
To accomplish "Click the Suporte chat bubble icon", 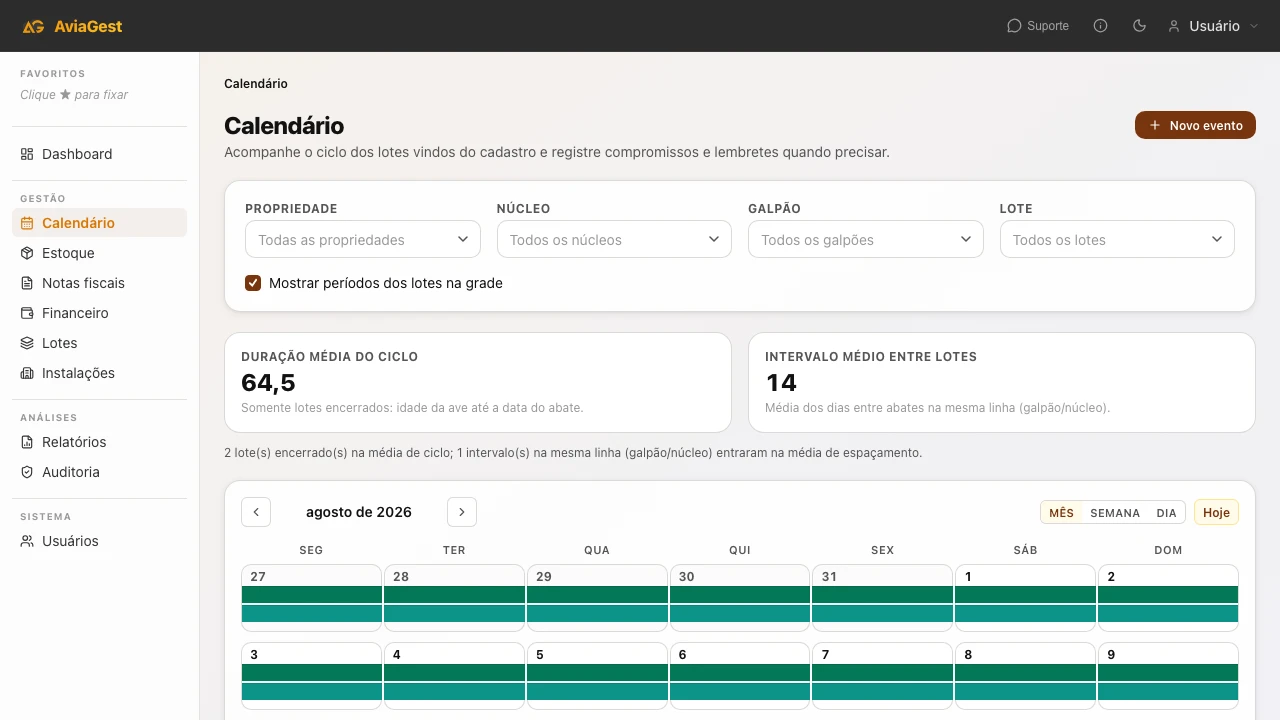I will (x=1014, y=26).
